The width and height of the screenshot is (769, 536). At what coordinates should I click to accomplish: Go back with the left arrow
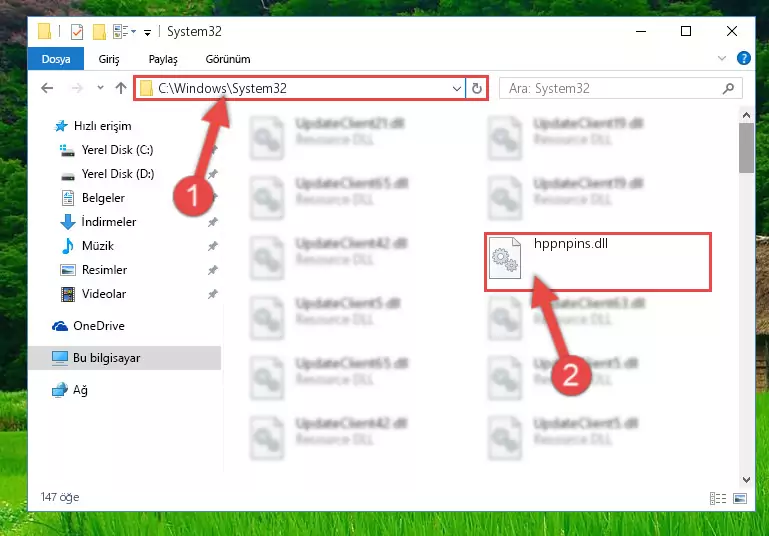47,88
